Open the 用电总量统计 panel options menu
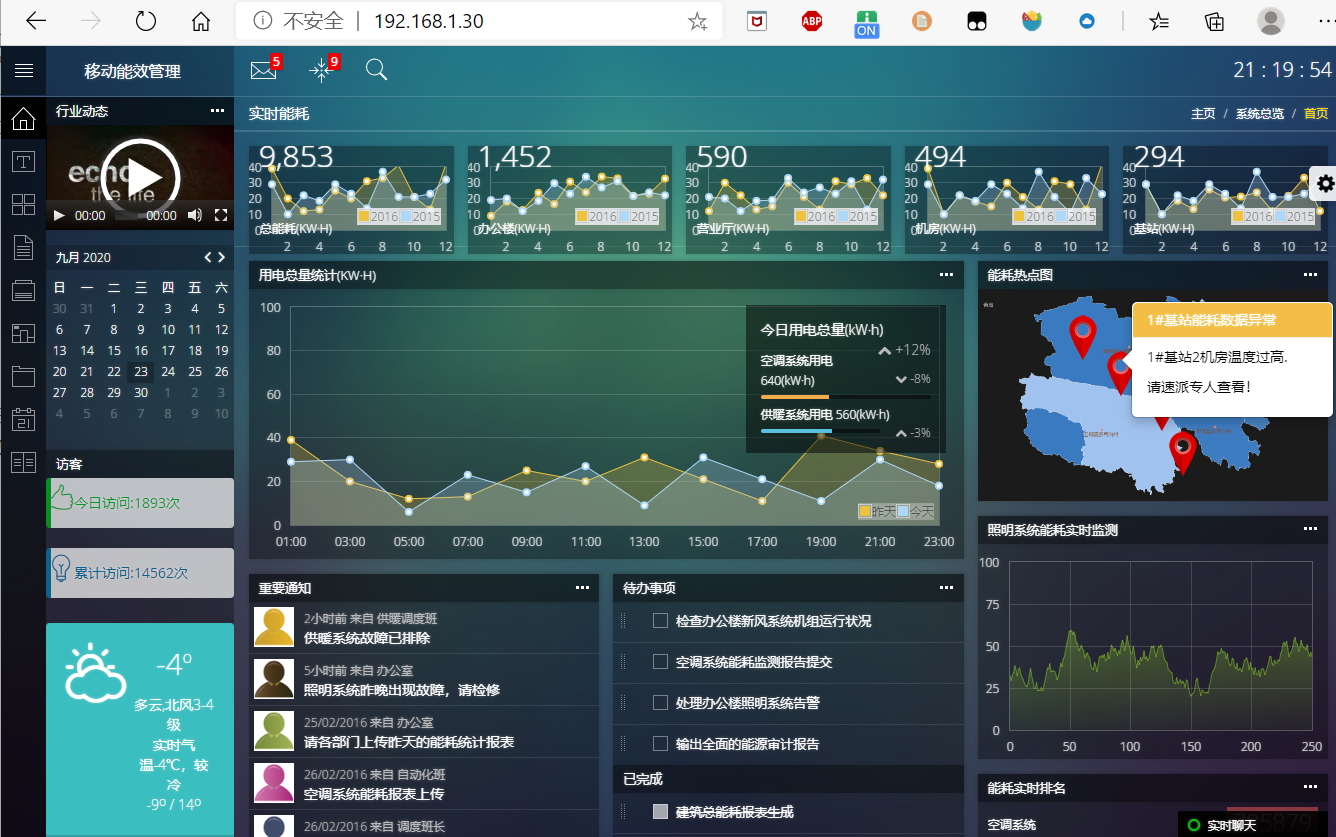This screenshot has height=837, width=1336. tap(946, 274)
